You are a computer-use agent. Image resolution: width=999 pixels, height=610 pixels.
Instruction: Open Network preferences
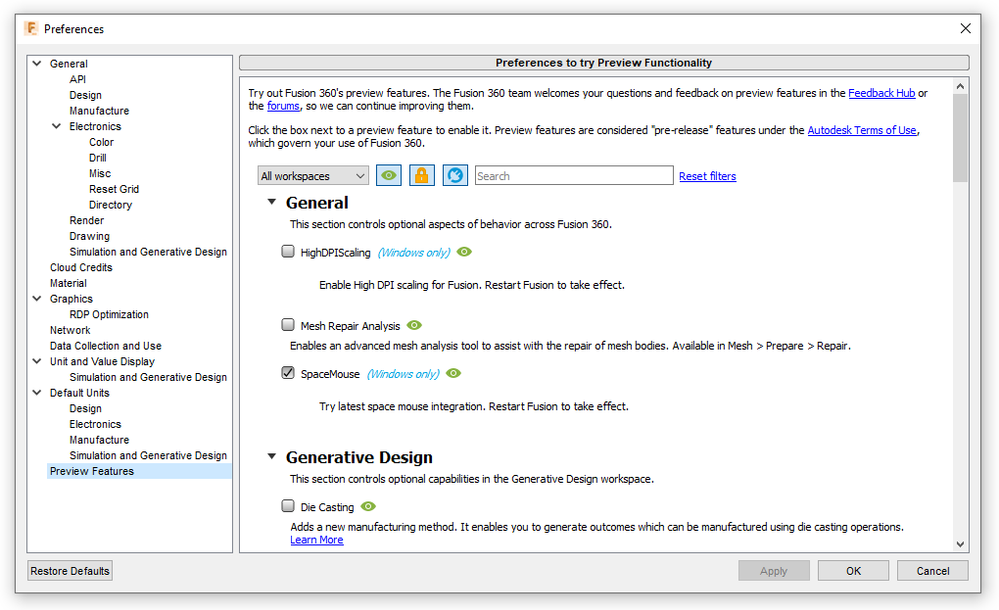(x=70, y=330)
